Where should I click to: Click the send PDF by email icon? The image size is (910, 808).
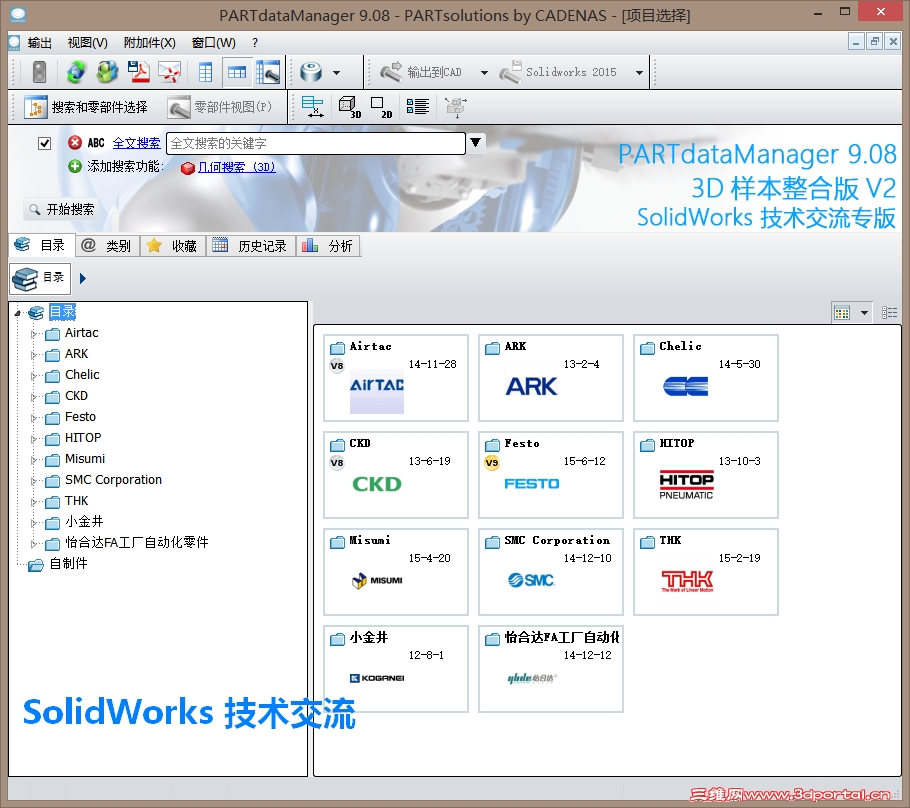[170, 72]
